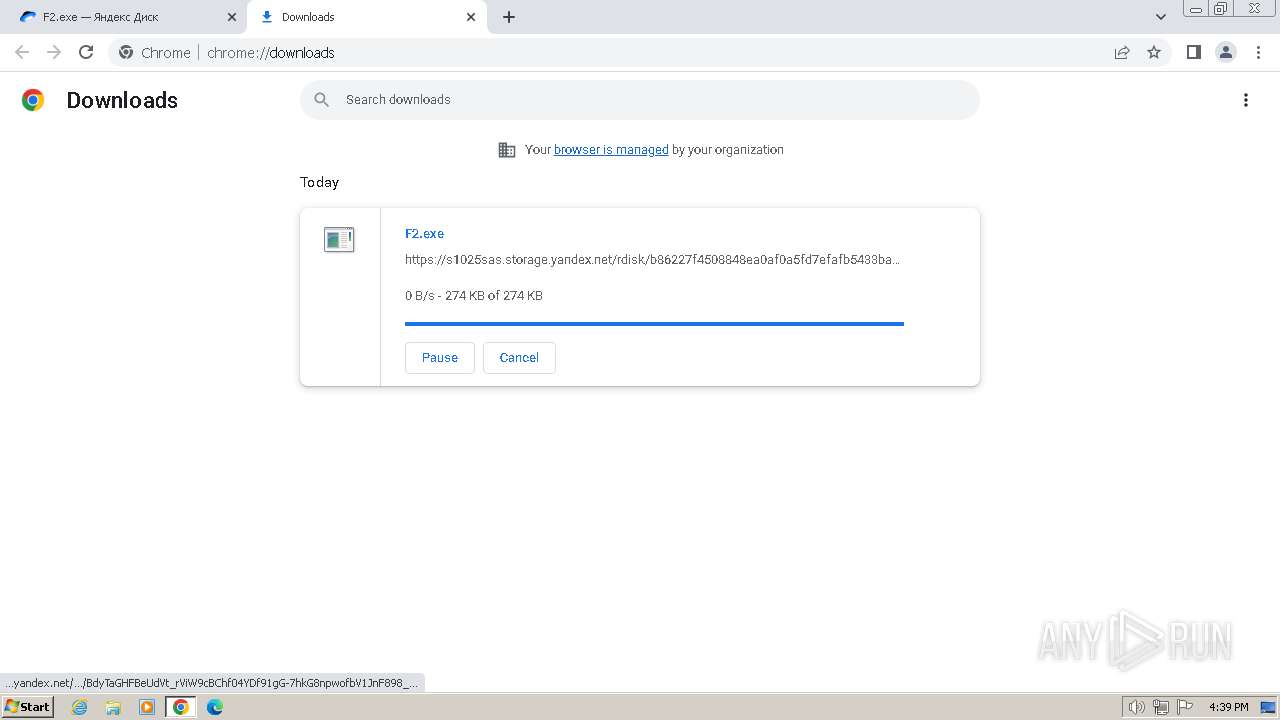Select the Downloads tab

(367, 17)
